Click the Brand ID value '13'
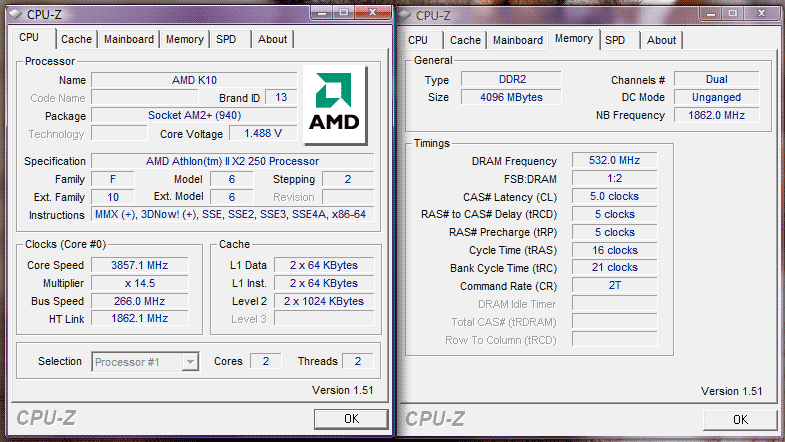The image size is (785, 442). tap(281, 97)
